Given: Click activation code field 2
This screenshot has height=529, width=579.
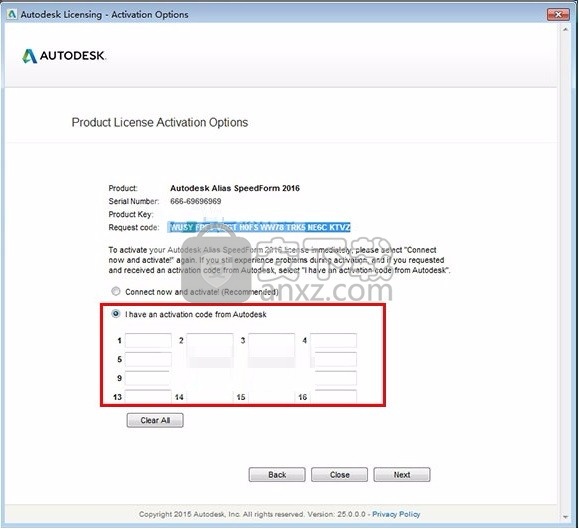Looking at the screenshot, I should click(210, 340).
